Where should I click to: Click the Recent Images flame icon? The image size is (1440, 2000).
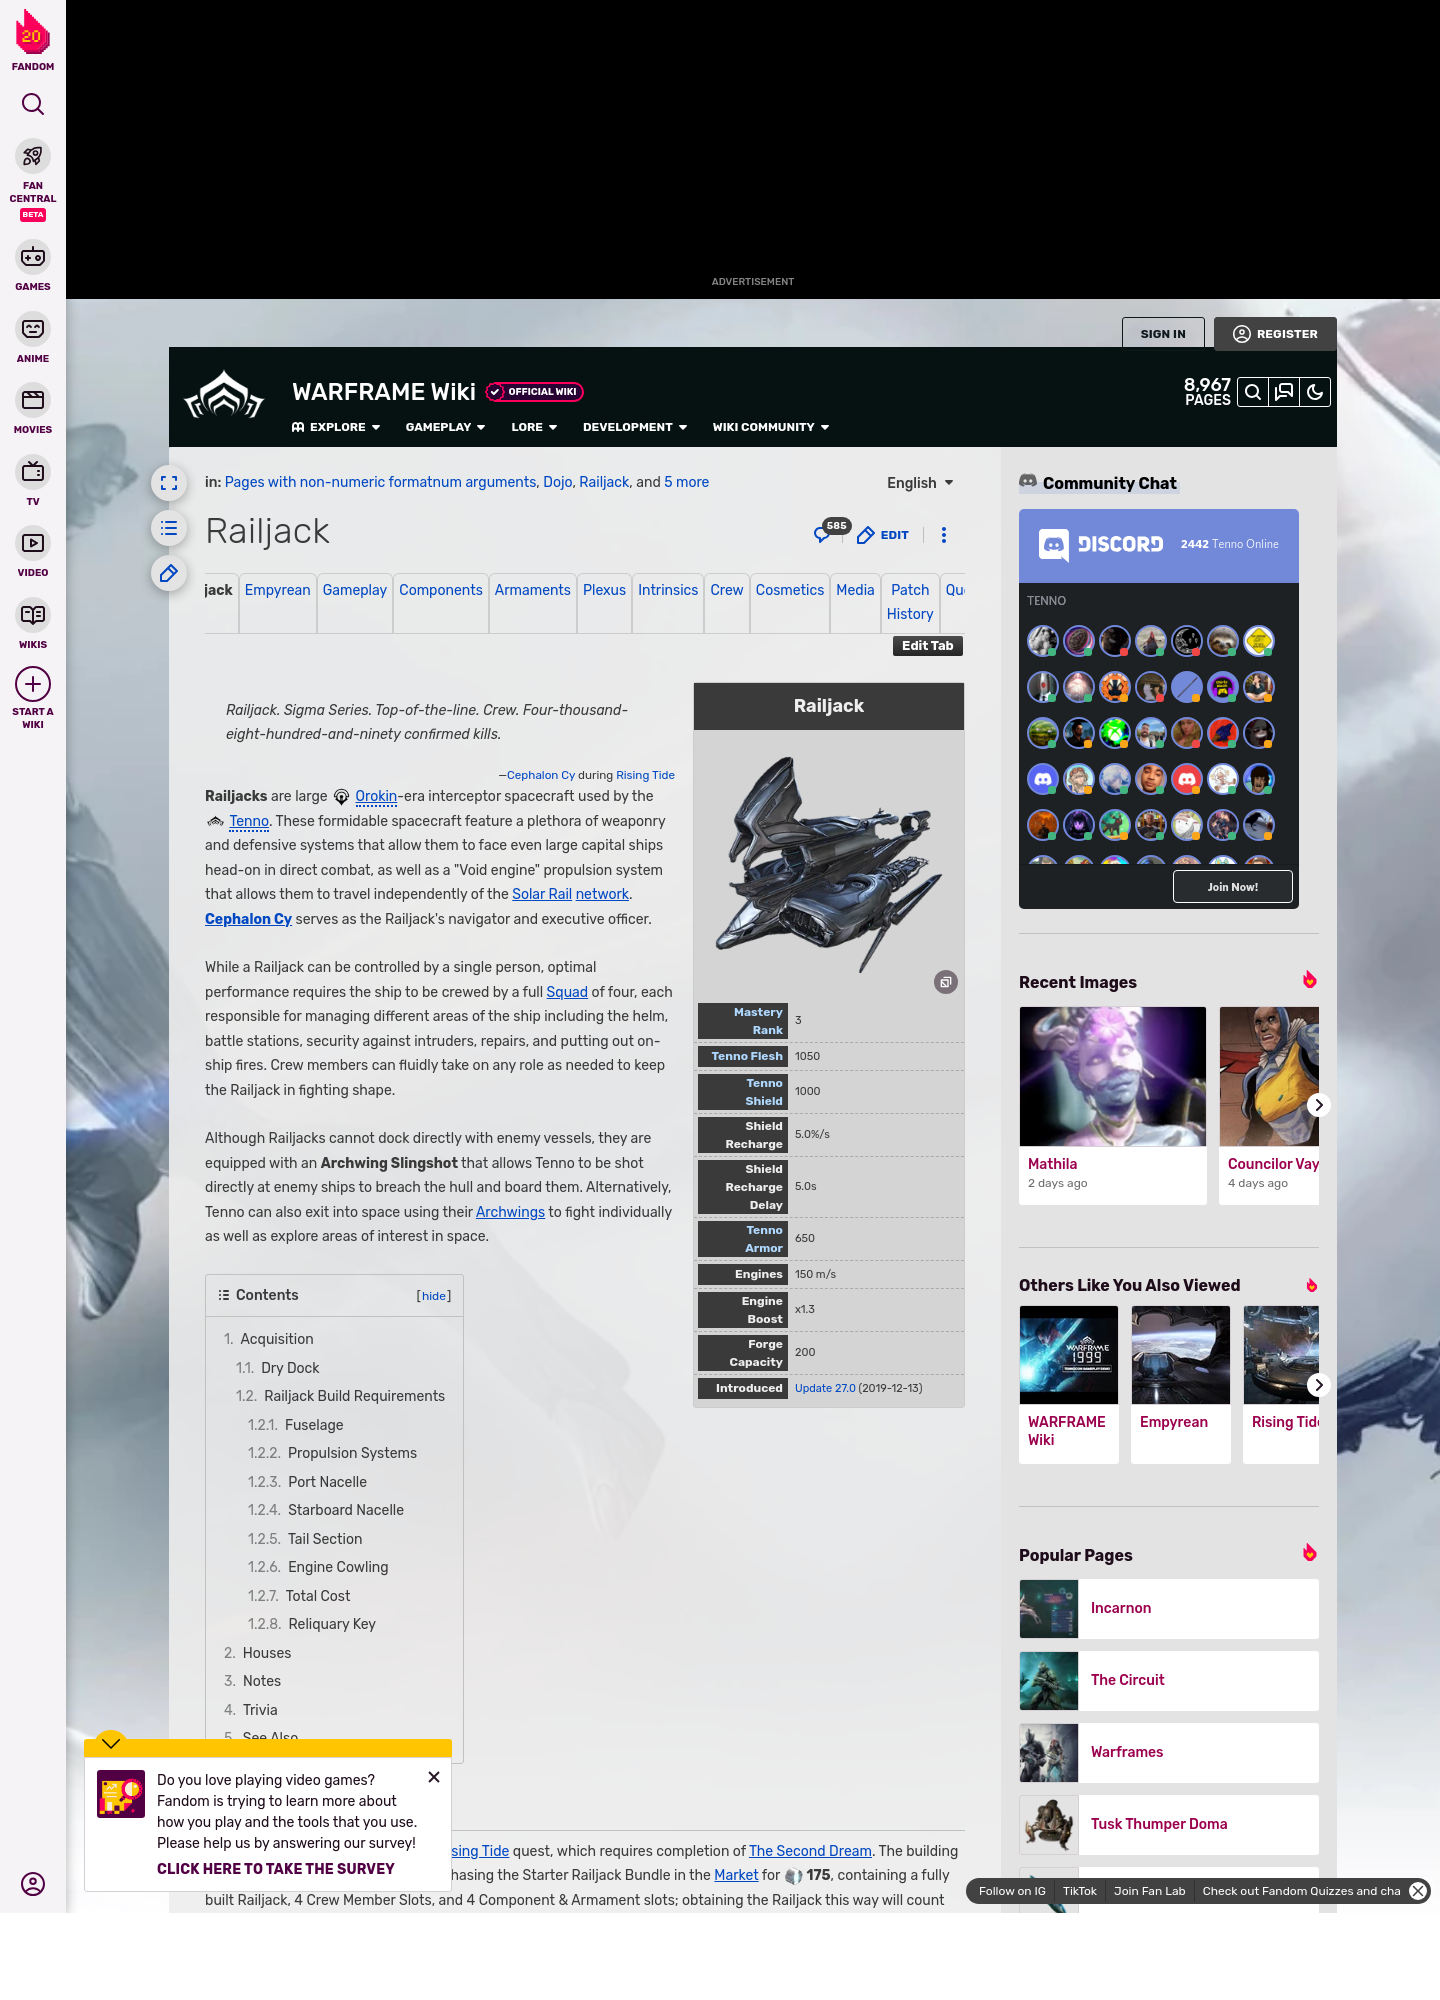pos(1310,980)
